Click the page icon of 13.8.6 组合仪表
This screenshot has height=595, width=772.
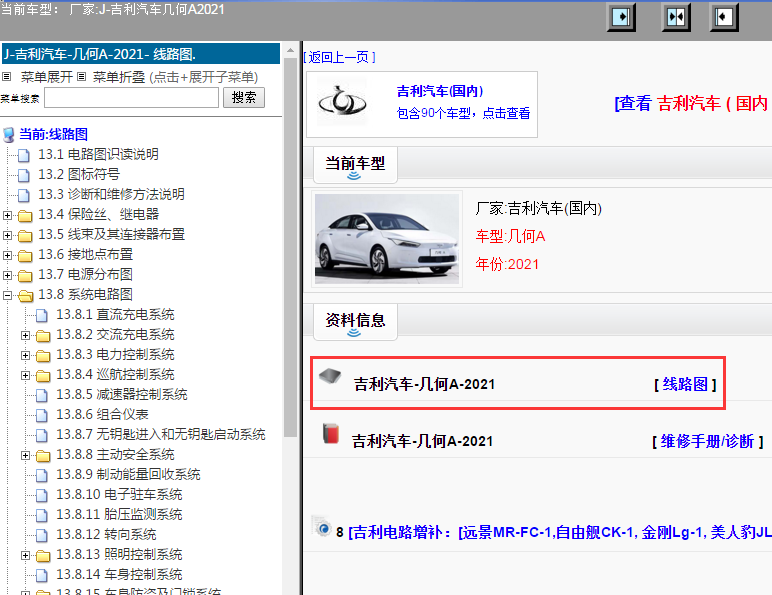(x=42, y=415)
